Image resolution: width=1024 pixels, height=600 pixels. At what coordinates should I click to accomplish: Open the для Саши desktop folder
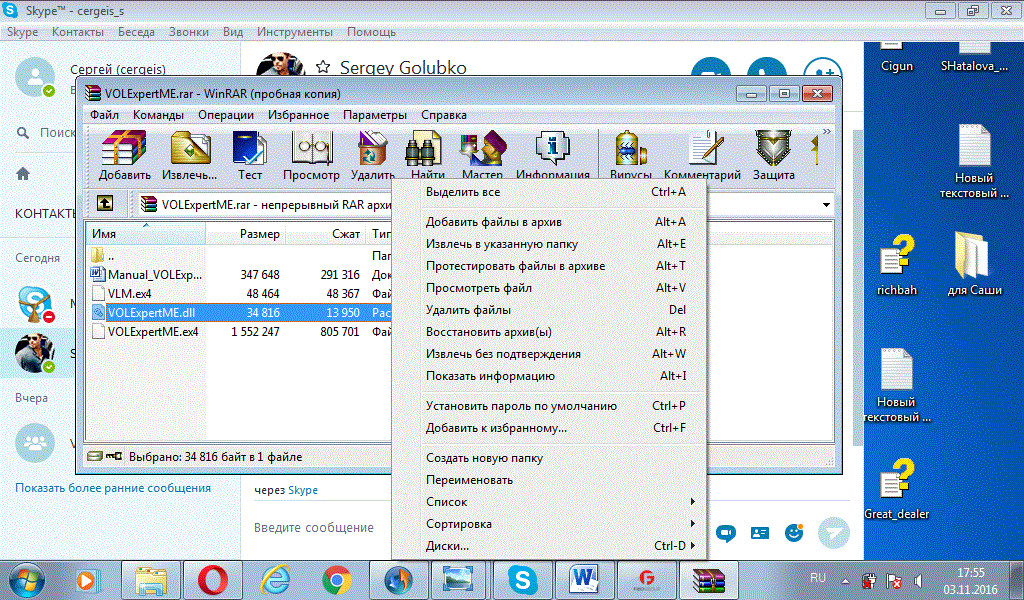(974, 265)
